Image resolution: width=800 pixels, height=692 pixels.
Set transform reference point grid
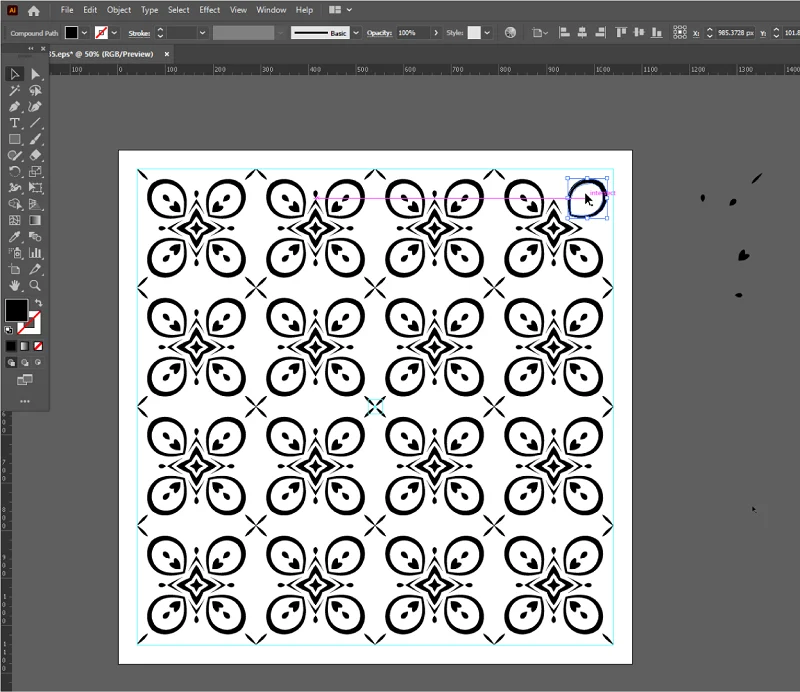tap(680, 33)
